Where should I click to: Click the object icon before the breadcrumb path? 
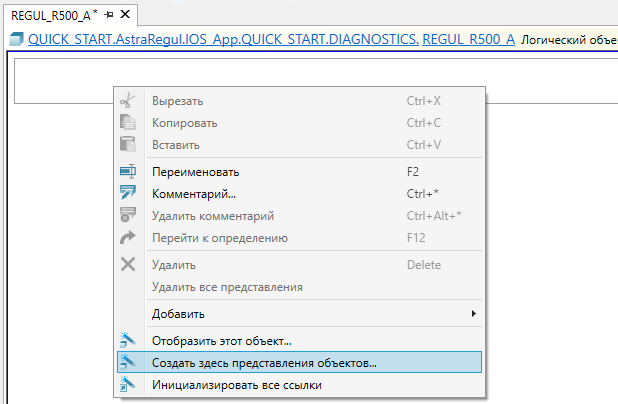pos(17,40)
